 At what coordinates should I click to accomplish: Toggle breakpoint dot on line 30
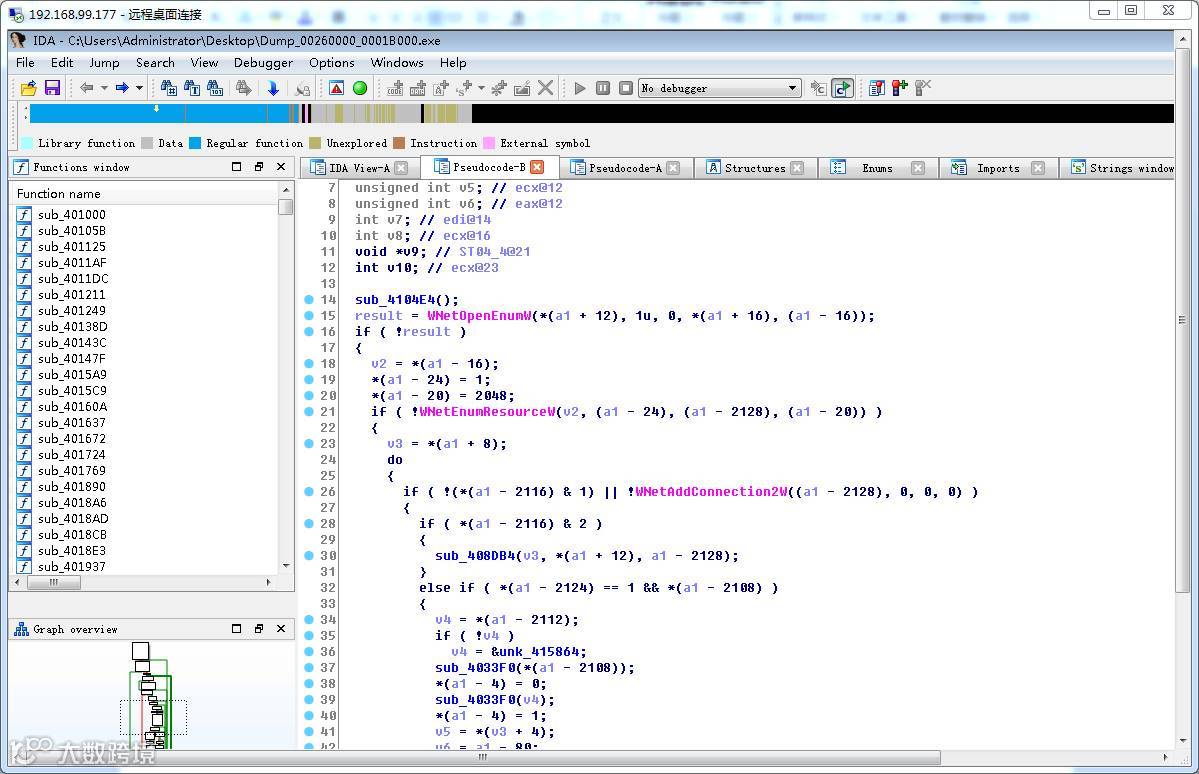[309, 555]
